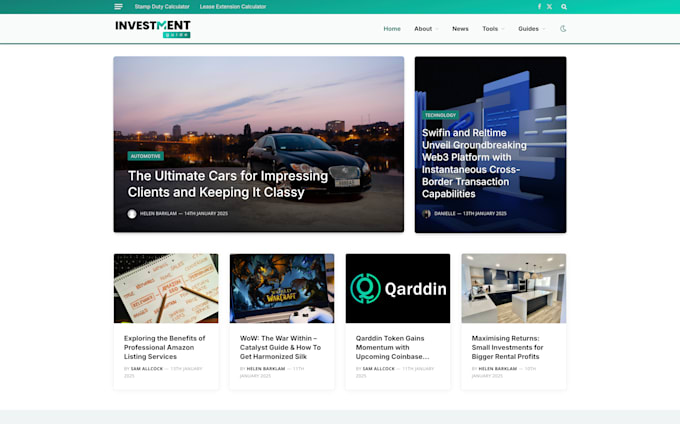Click Helen Barklam's avatar on cars article

[132, 214]
